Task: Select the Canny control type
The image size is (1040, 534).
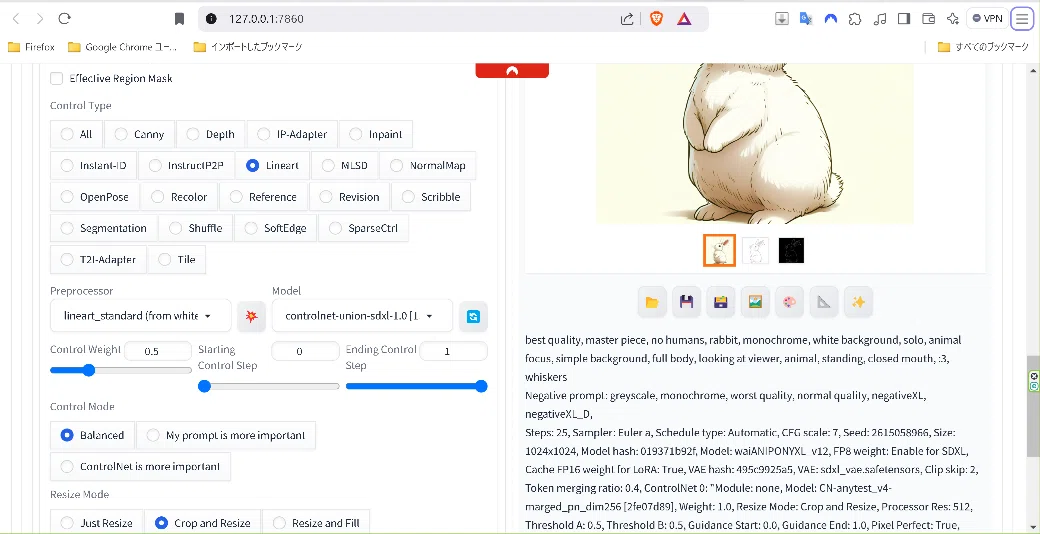Action: 139,134
